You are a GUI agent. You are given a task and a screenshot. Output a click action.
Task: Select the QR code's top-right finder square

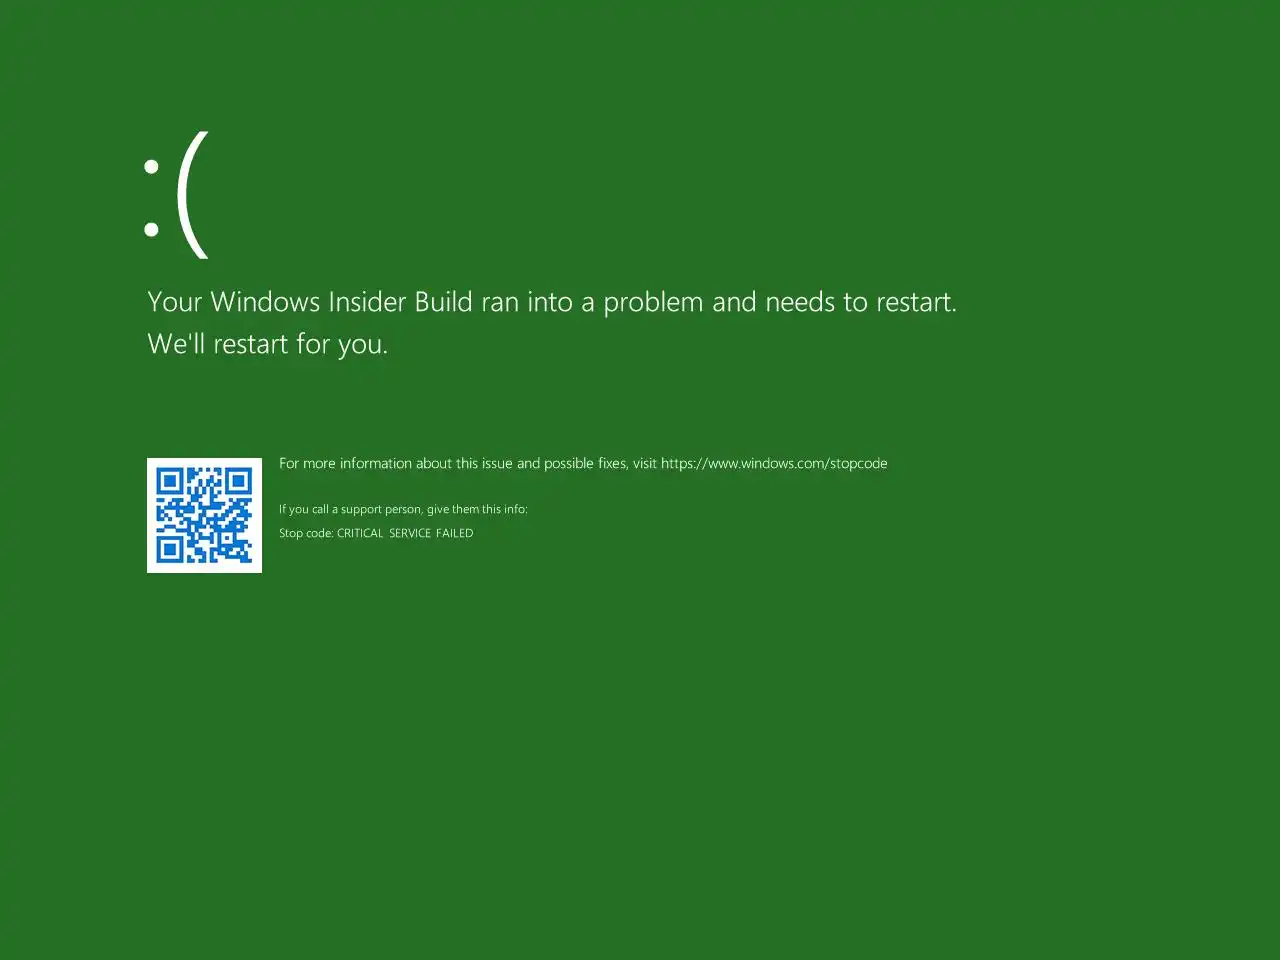tap(238, 481)
